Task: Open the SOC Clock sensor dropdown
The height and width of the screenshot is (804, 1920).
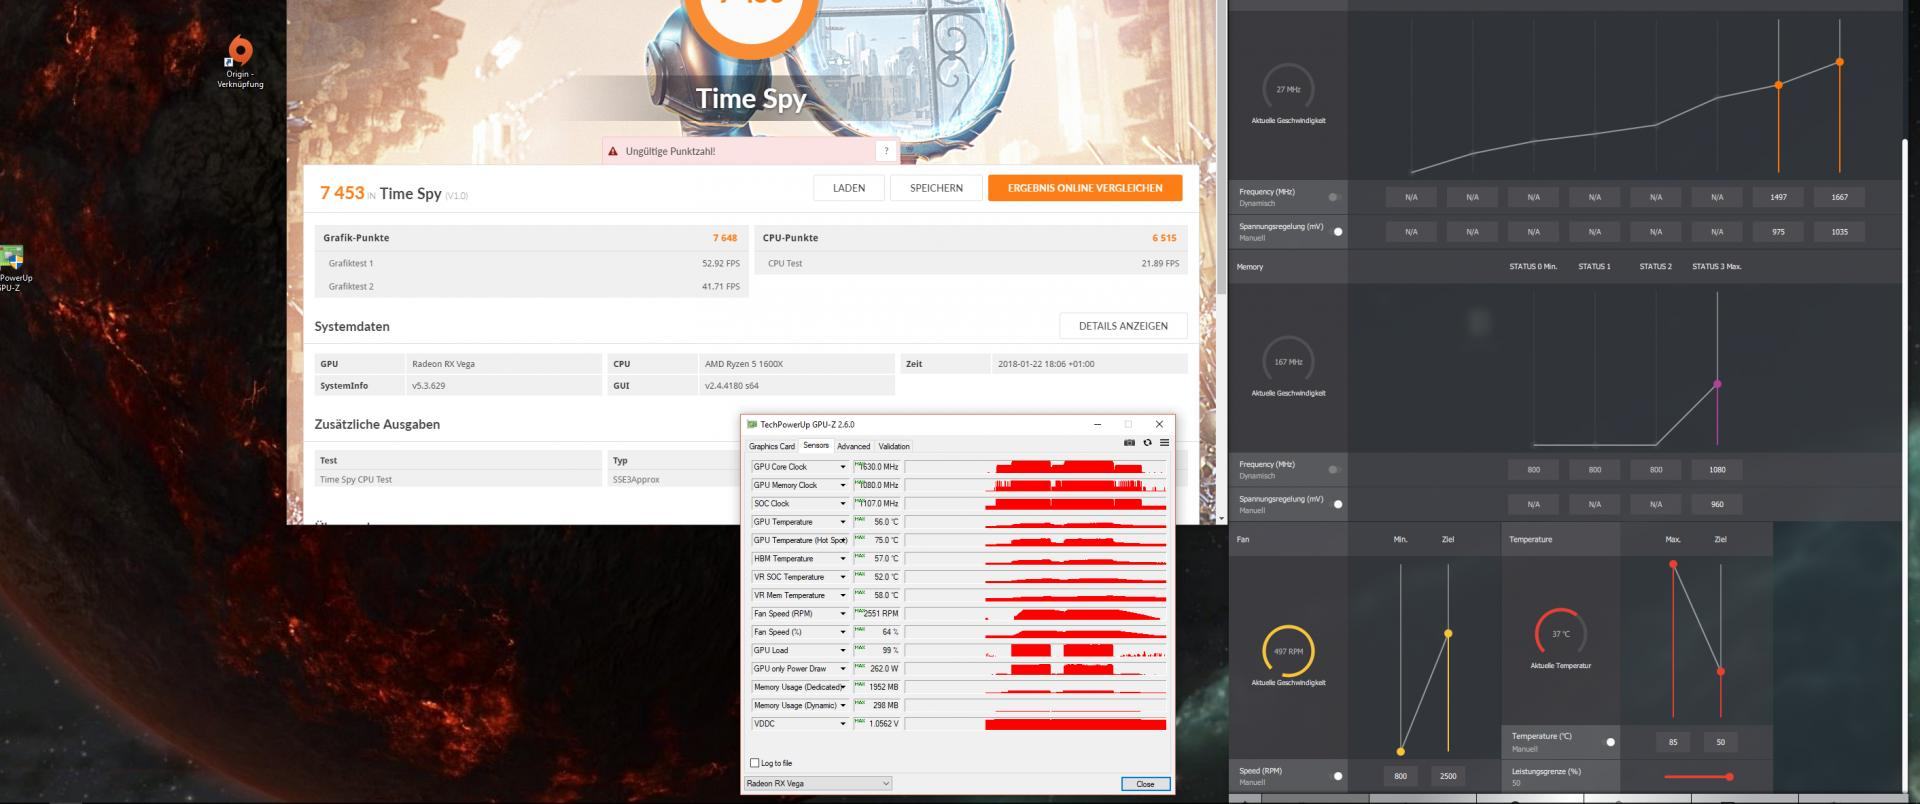Action: point(842,503)
